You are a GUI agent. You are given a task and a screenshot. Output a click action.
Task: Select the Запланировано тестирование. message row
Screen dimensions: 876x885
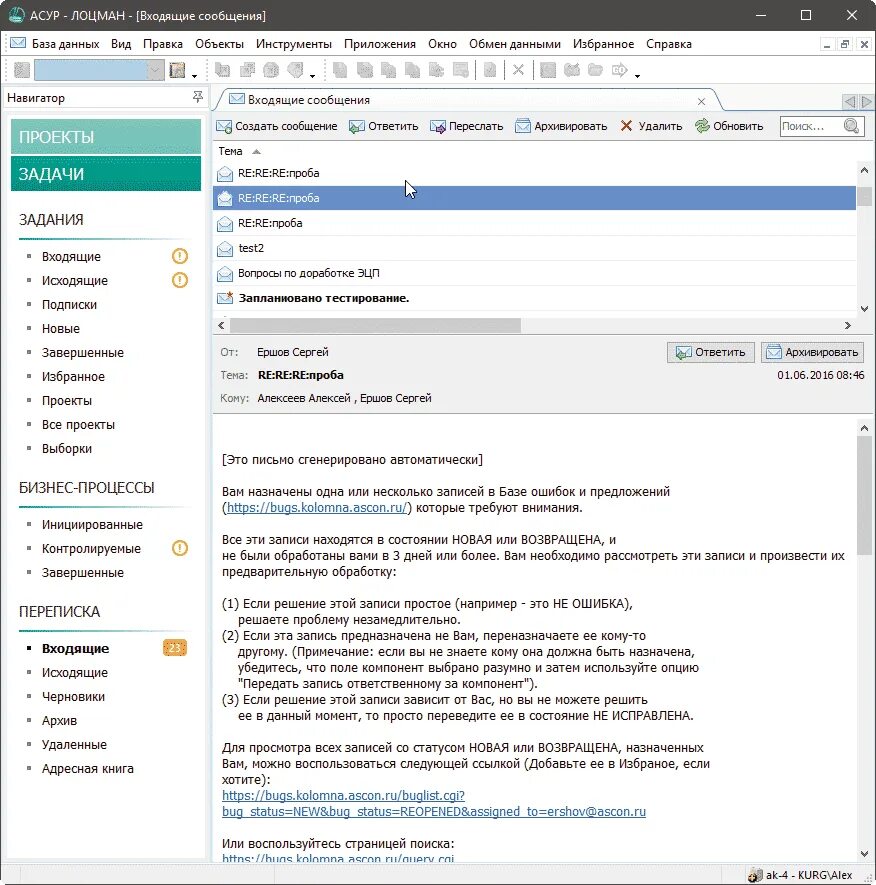[x=535, y=298]
